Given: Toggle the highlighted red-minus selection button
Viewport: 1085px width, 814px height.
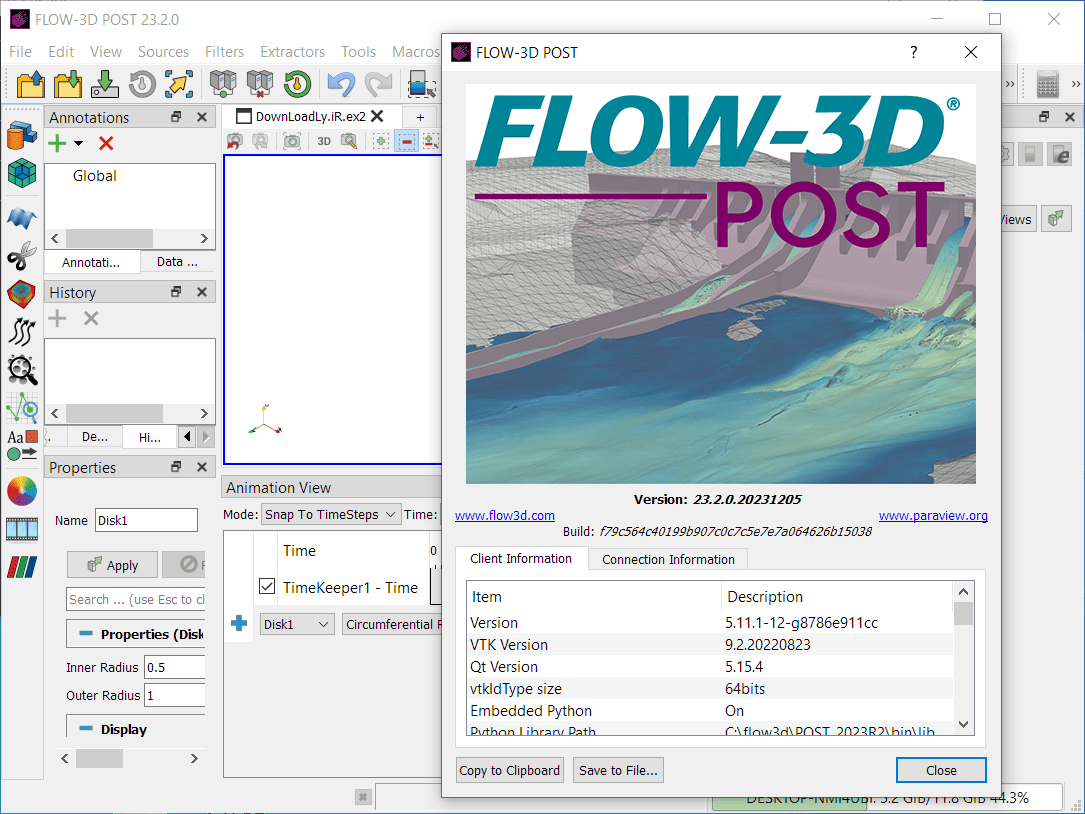Looking at the screenshot, I should (406, 141).
